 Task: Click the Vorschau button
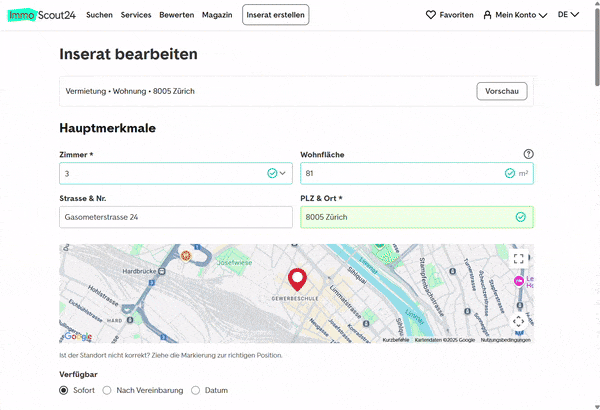coord(502,91)
